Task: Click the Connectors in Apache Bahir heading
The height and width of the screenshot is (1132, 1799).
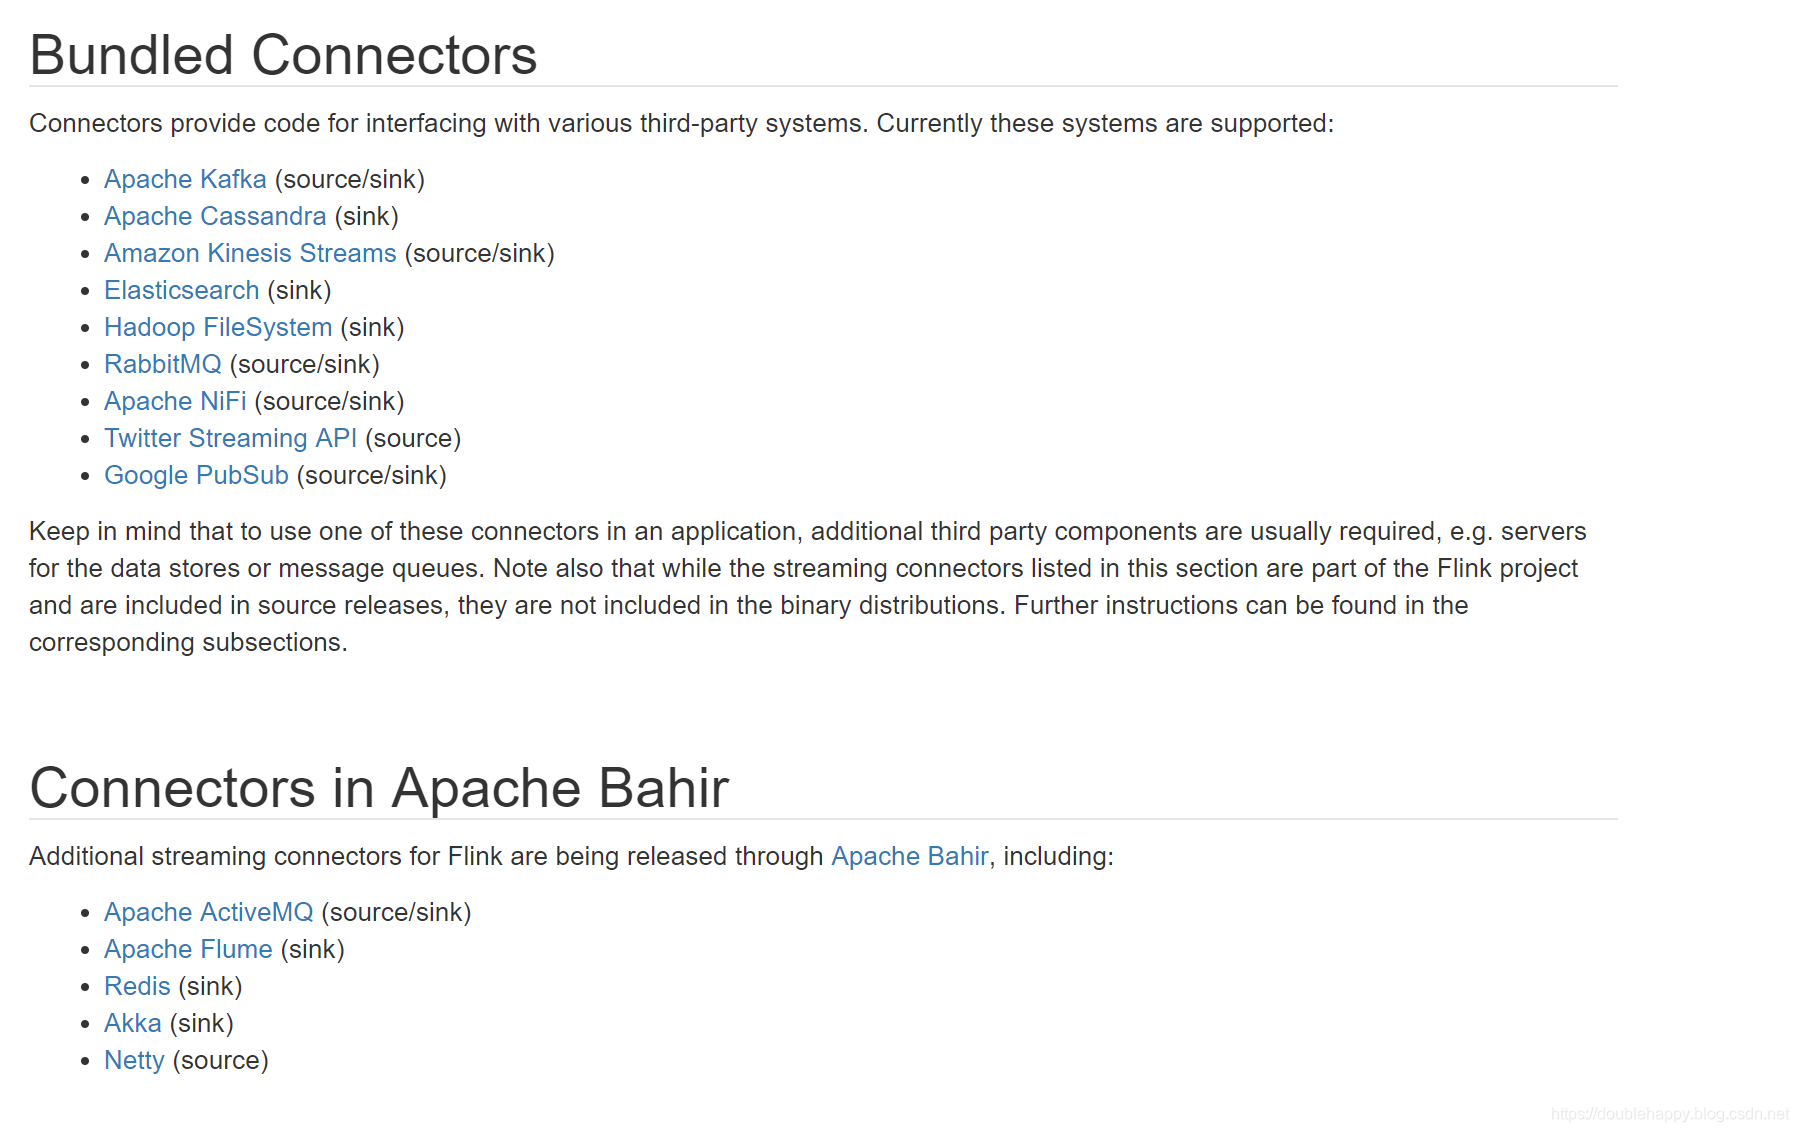Action: tap(379, 788)
